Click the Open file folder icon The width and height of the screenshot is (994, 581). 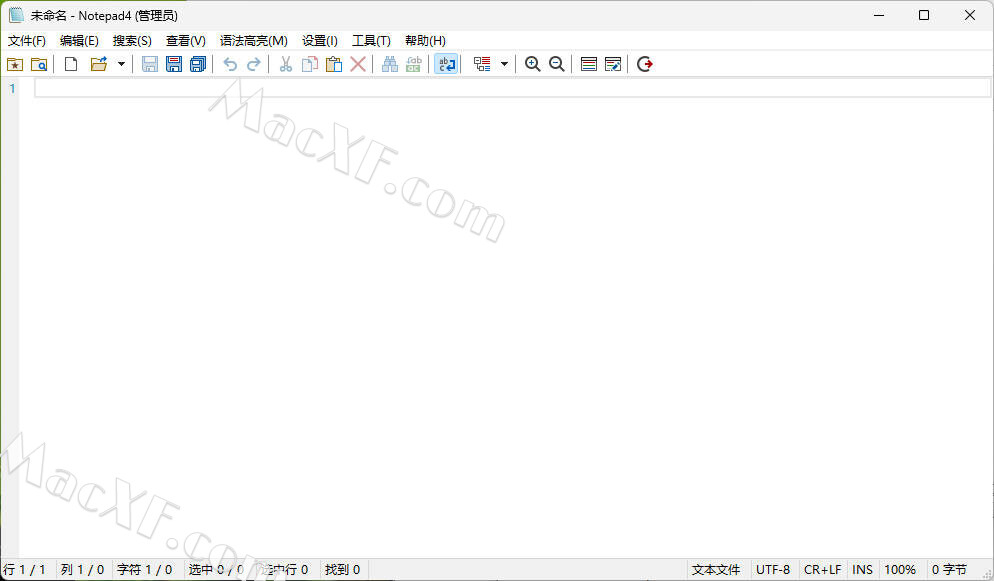tap(99, 64)
